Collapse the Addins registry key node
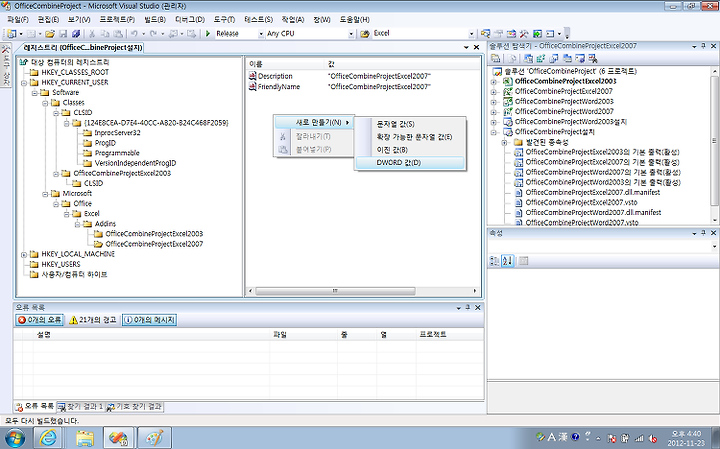Viewport: 720px width, 449px height. coord(77,224)
